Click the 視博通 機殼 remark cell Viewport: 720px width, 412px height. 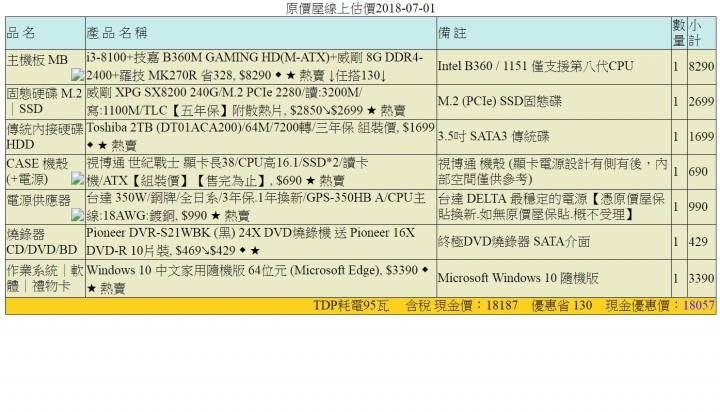[x=554, y=172]
